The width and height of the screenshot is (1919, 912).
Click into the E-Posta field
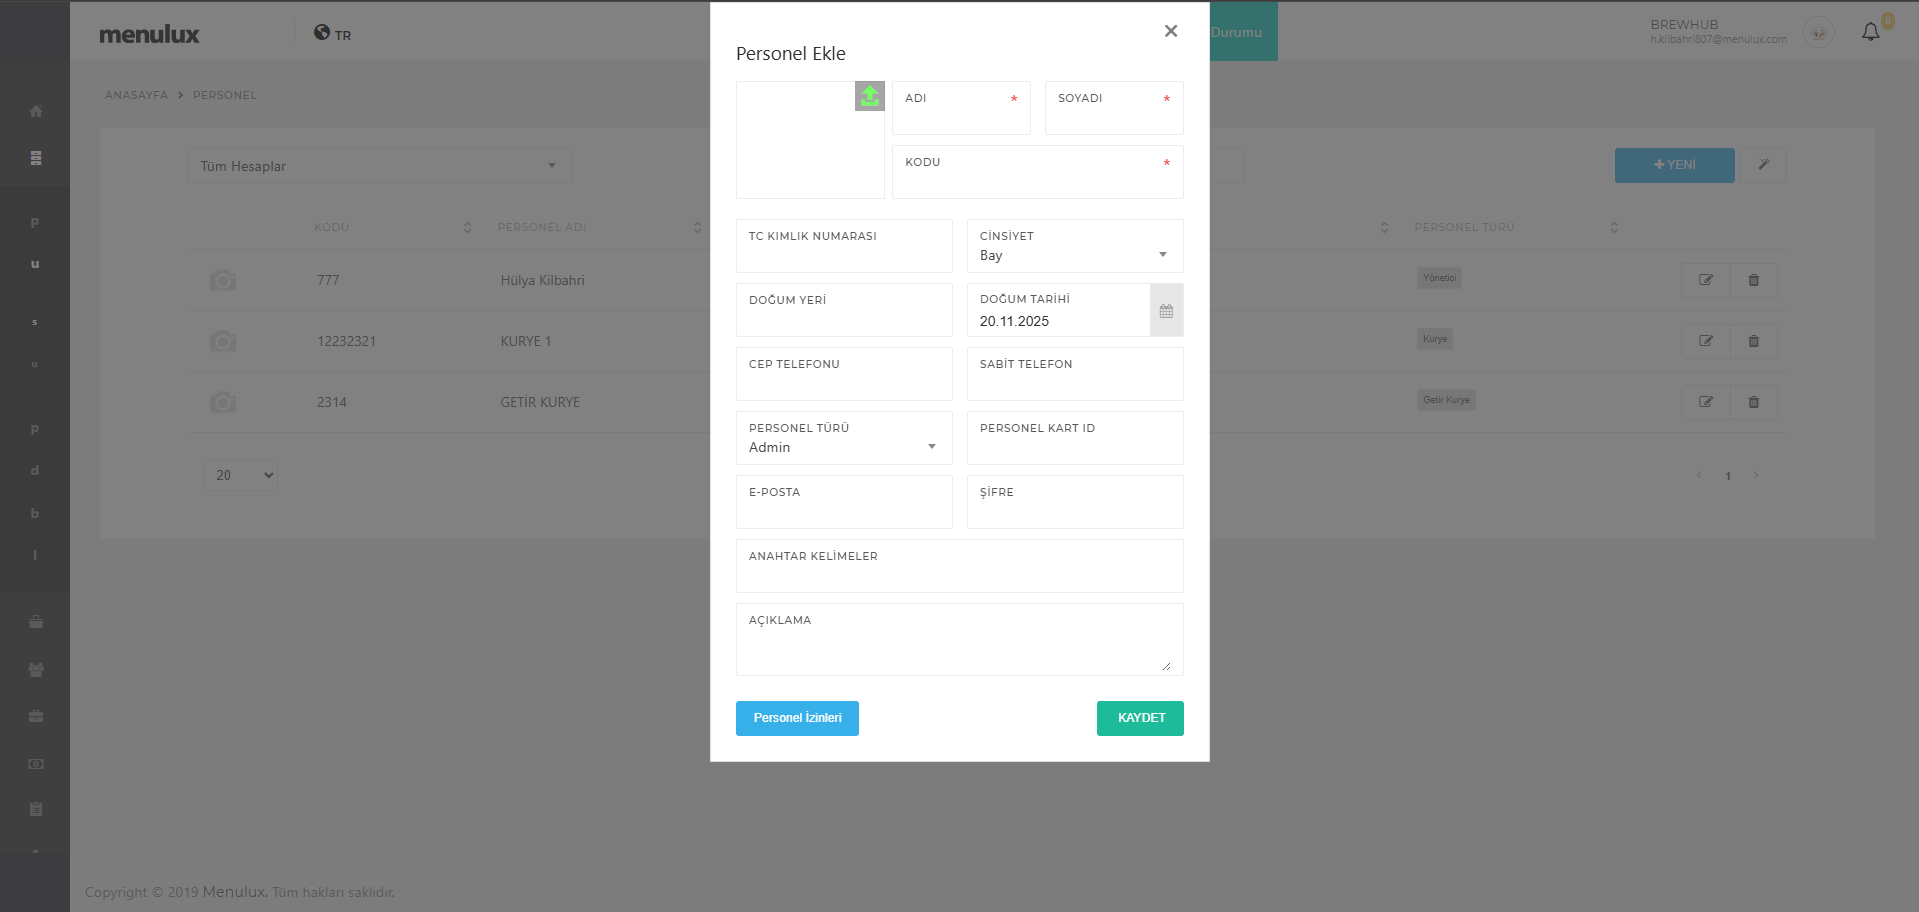pyautogui.click(x=843, y=511)
